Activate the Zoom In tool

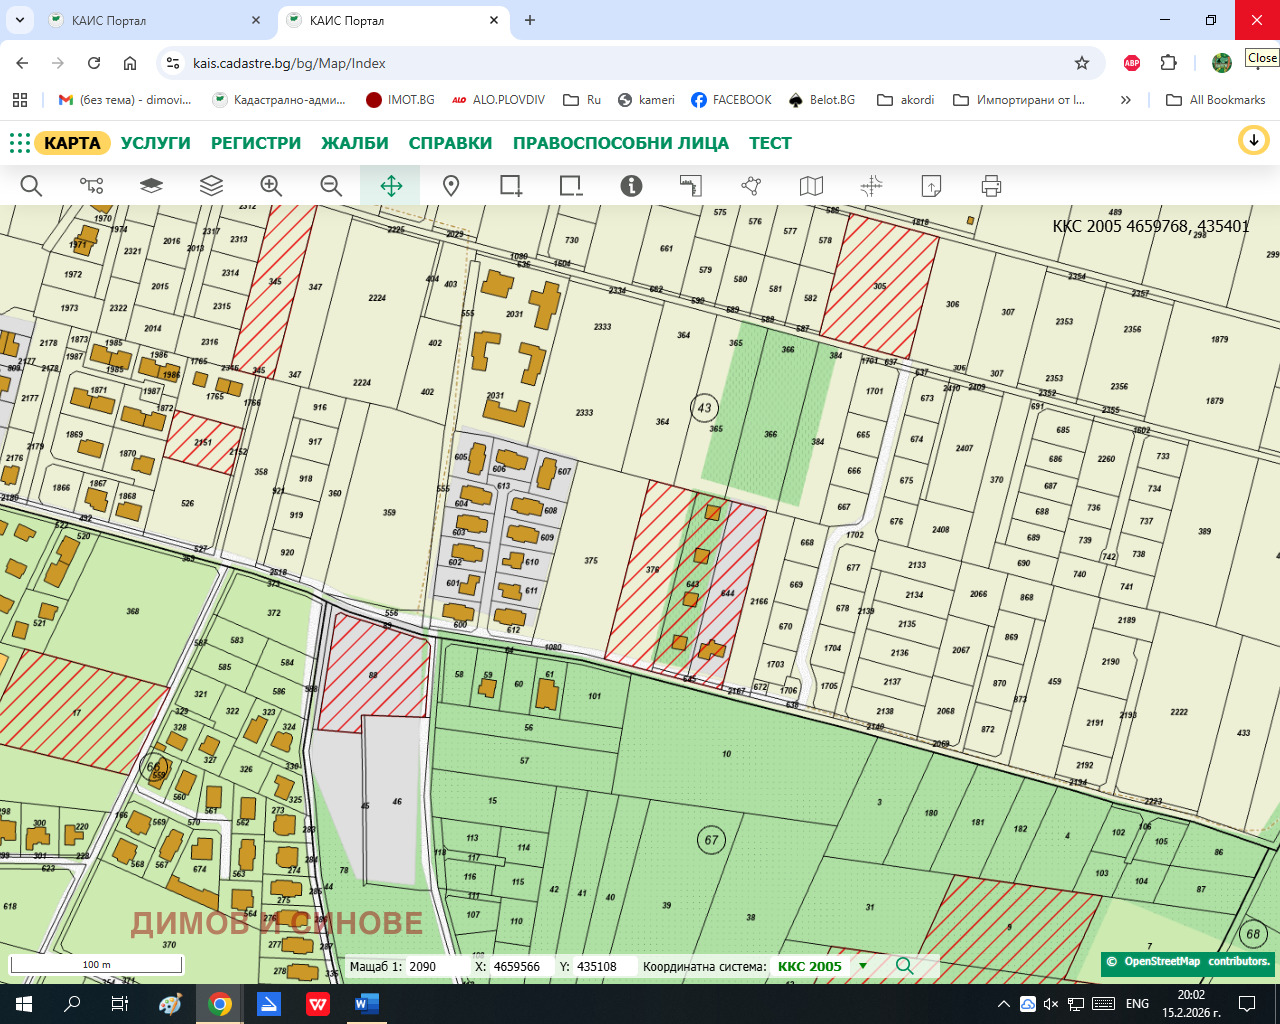pyautogui.click(x=270, y=185)
